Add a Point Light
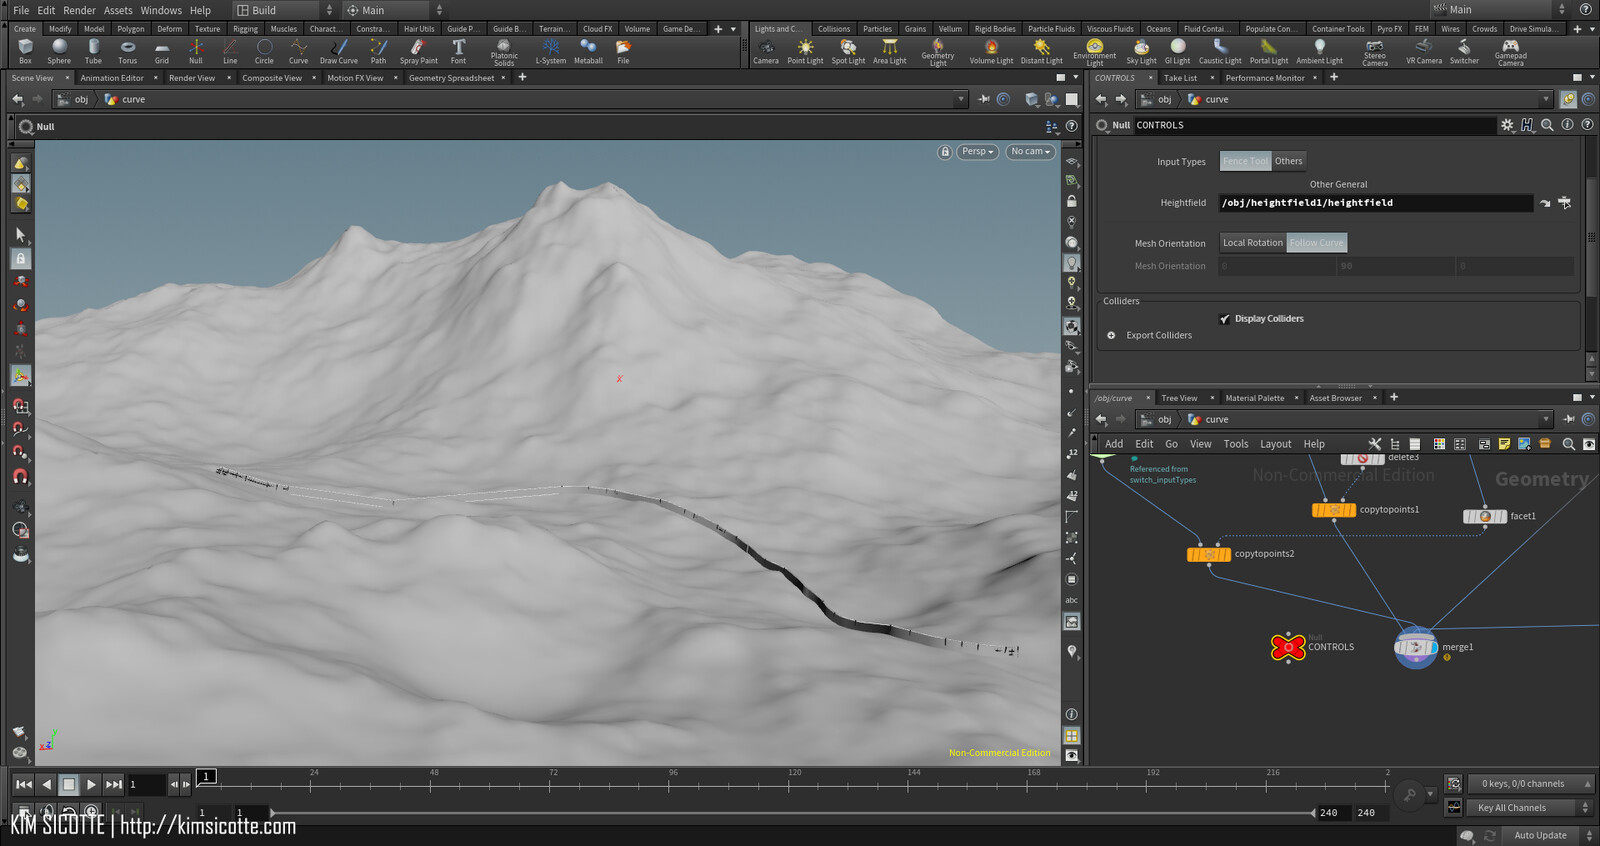 coord(805,52)
